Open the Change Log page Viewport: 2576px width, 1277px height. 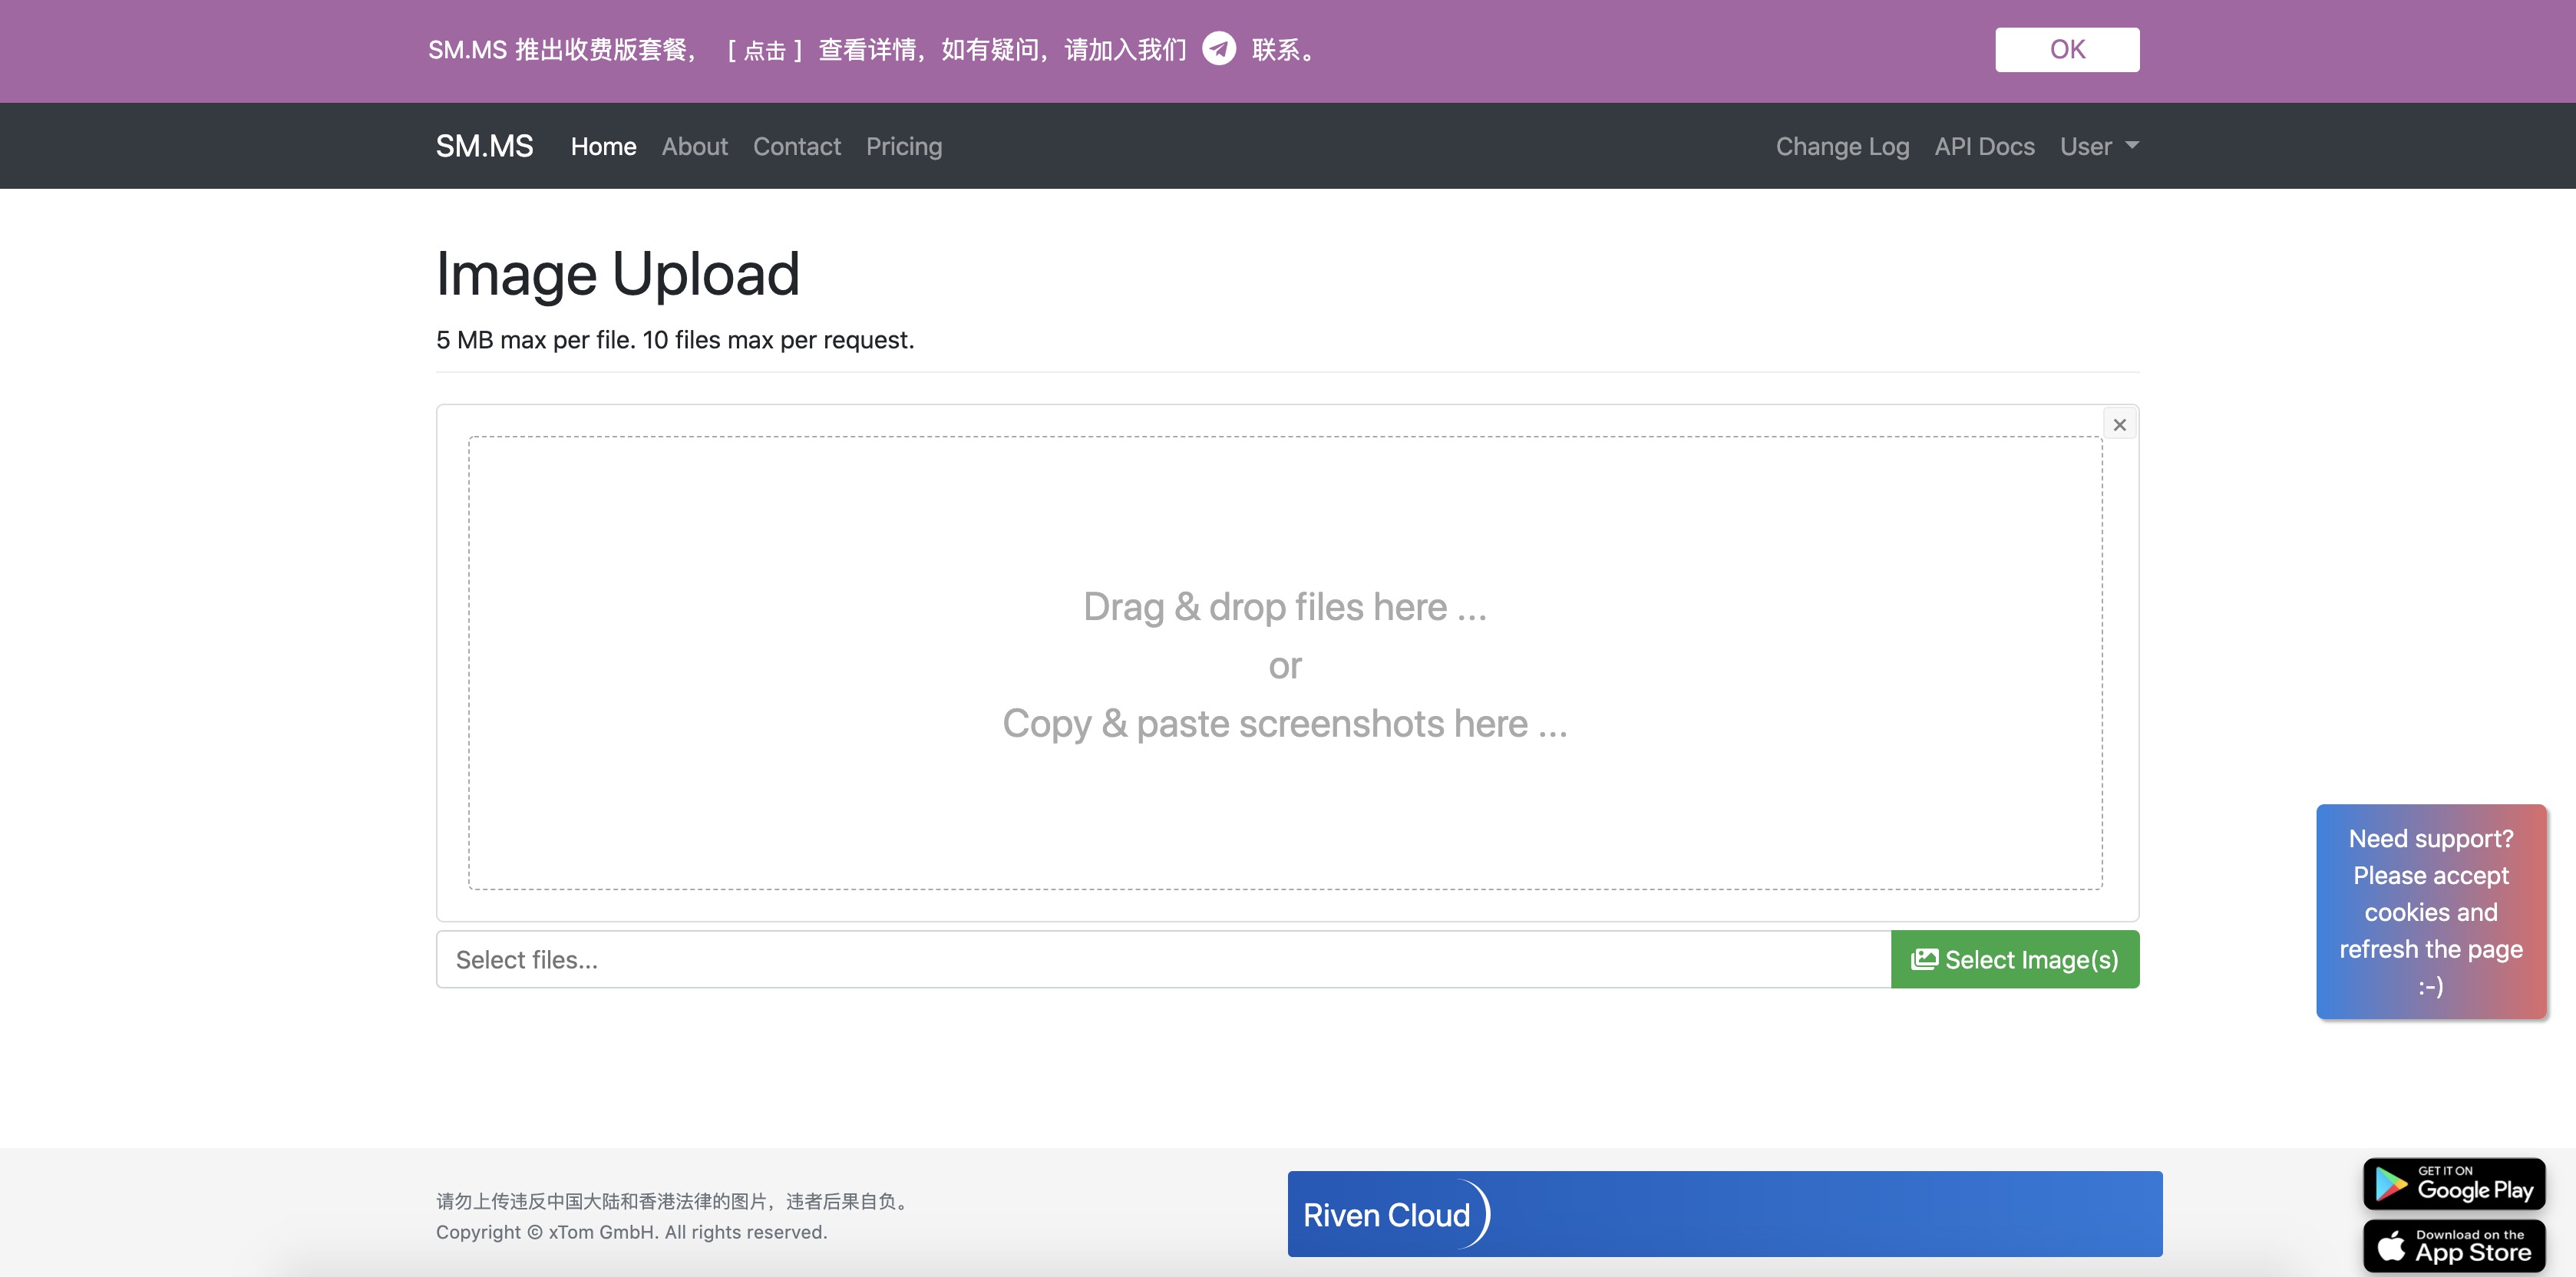pos(1842,146)
